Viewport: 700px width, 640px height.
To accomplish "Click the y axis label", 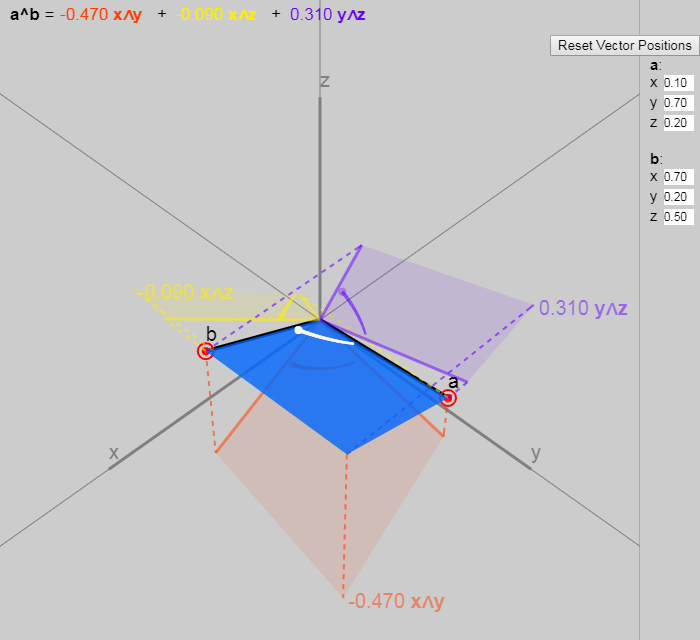I will pos(536,454).
